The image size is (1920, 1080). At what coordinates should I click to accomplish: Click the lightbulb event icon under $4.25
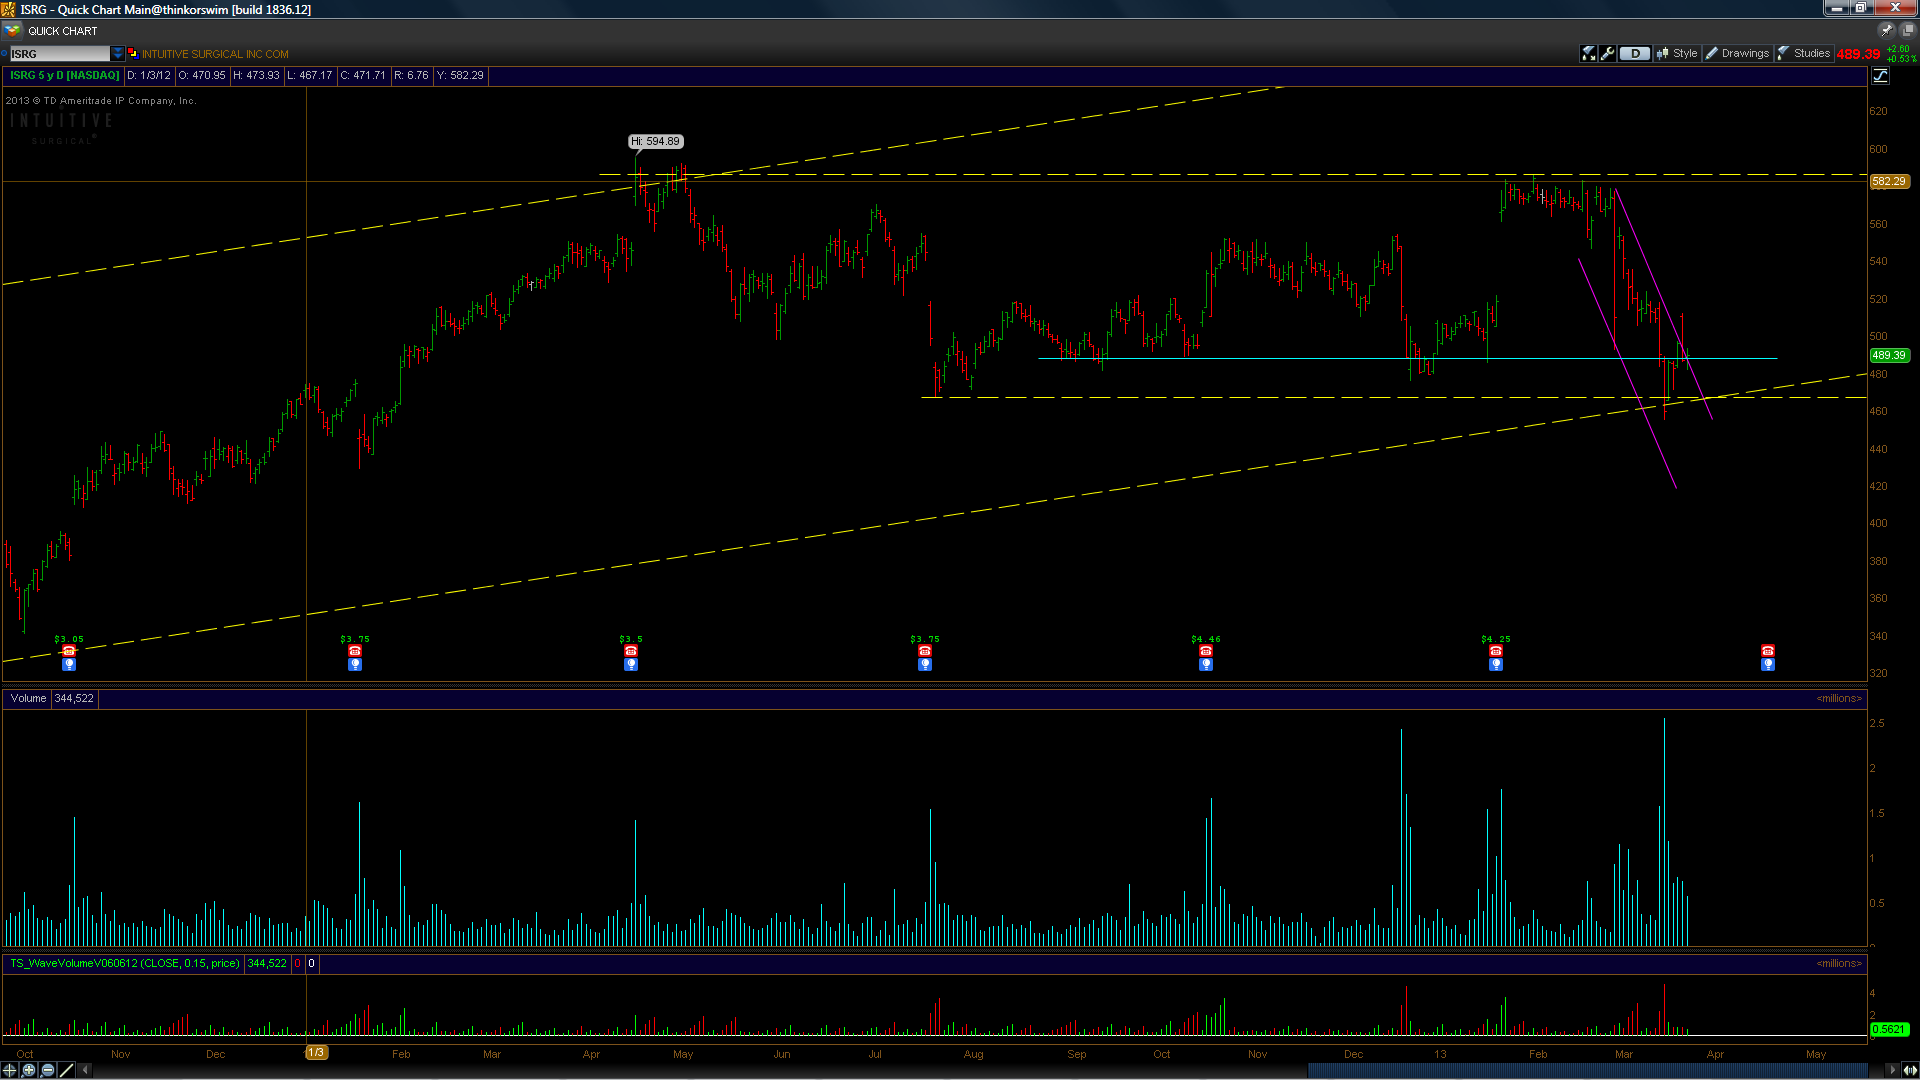1496,664
